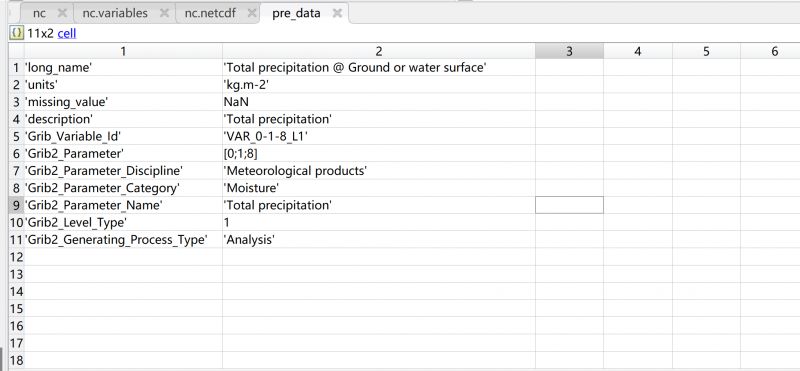Close the nc tab
800x371 pixels.
[x=62, y=13]
